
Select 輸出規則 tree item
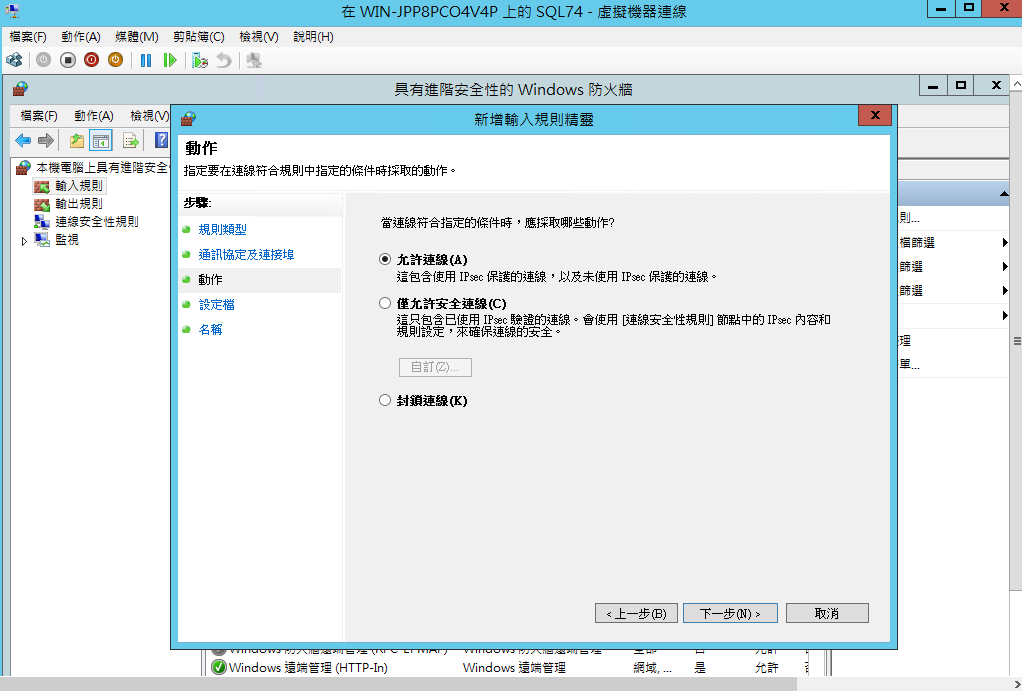79,204
